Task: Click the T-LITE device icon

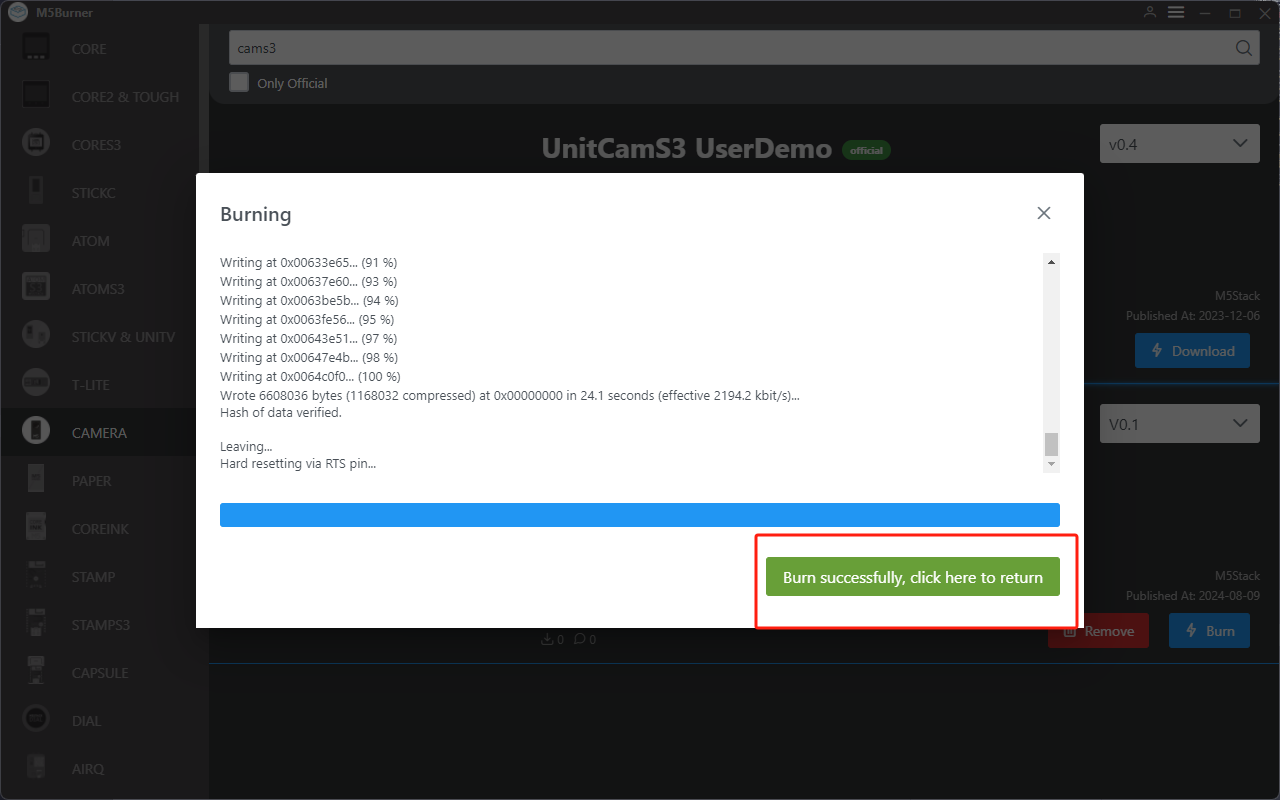Action: 36,383
